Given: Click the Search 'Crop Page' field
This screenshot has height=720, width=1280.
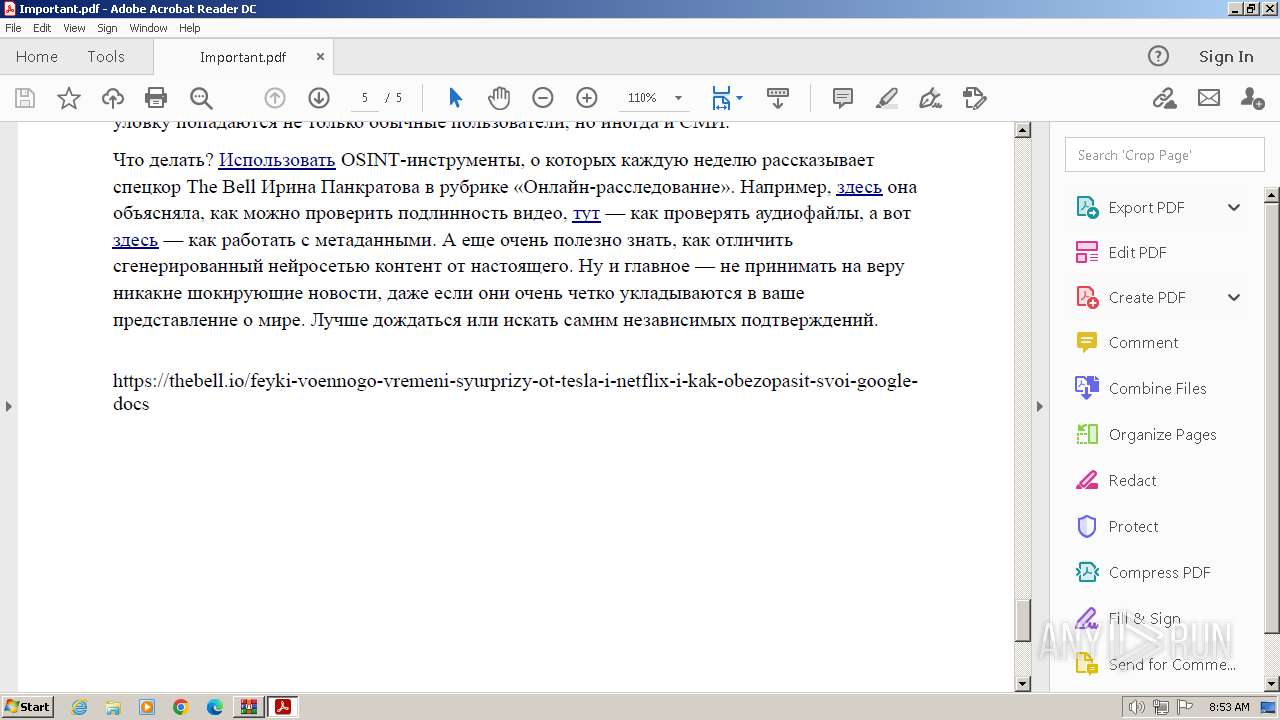Looking at the screenshot, I should [1164, 155].
